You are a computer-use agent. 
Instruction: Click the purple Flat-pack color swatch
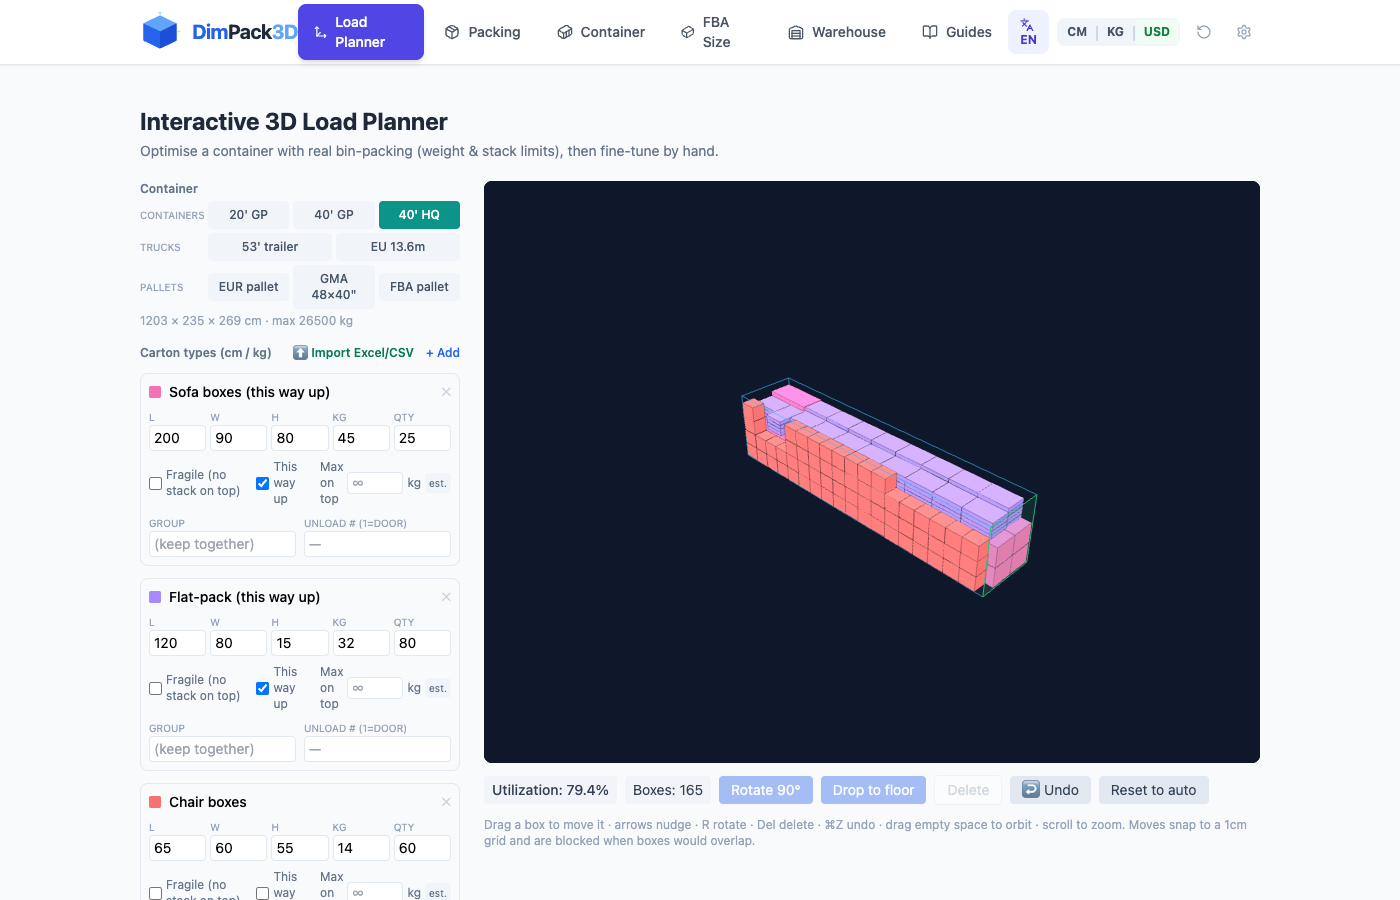[x=155, y=597]
